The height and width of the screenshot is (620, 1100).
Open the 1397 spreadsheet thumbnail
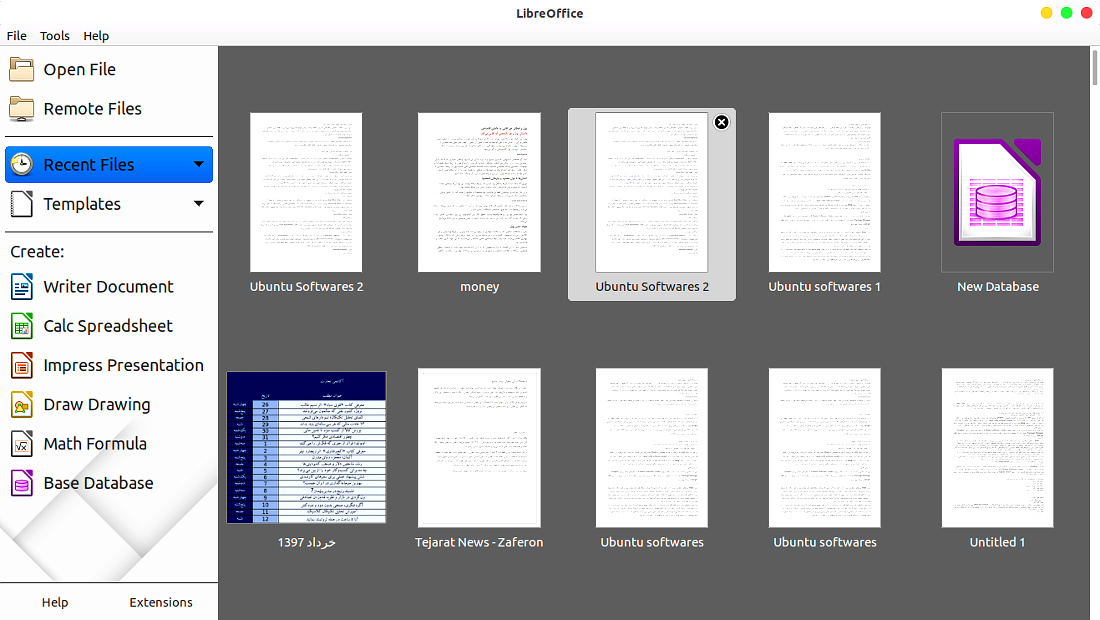[x=306, y=447]
